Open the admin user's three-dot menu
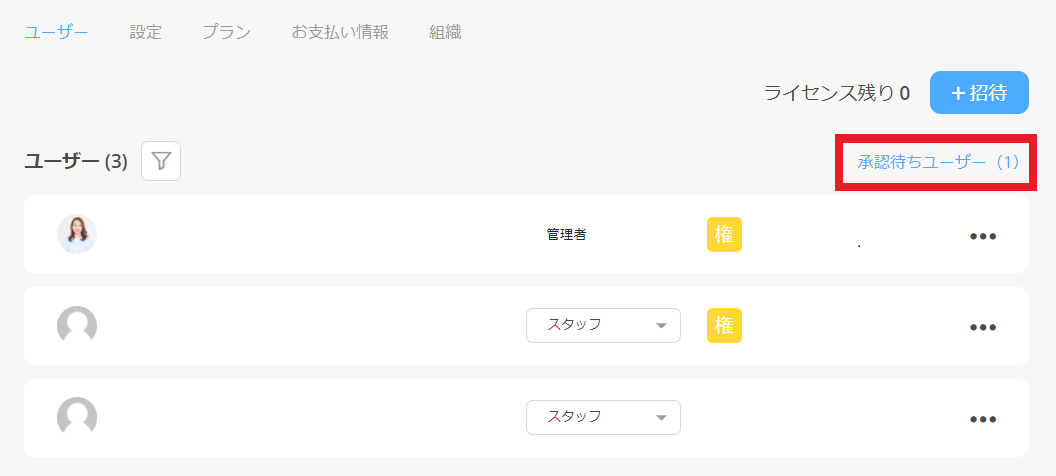Image resolution: width=1056 pixels, height=476 pixels. pyautogui.click(x=983, y=236)
